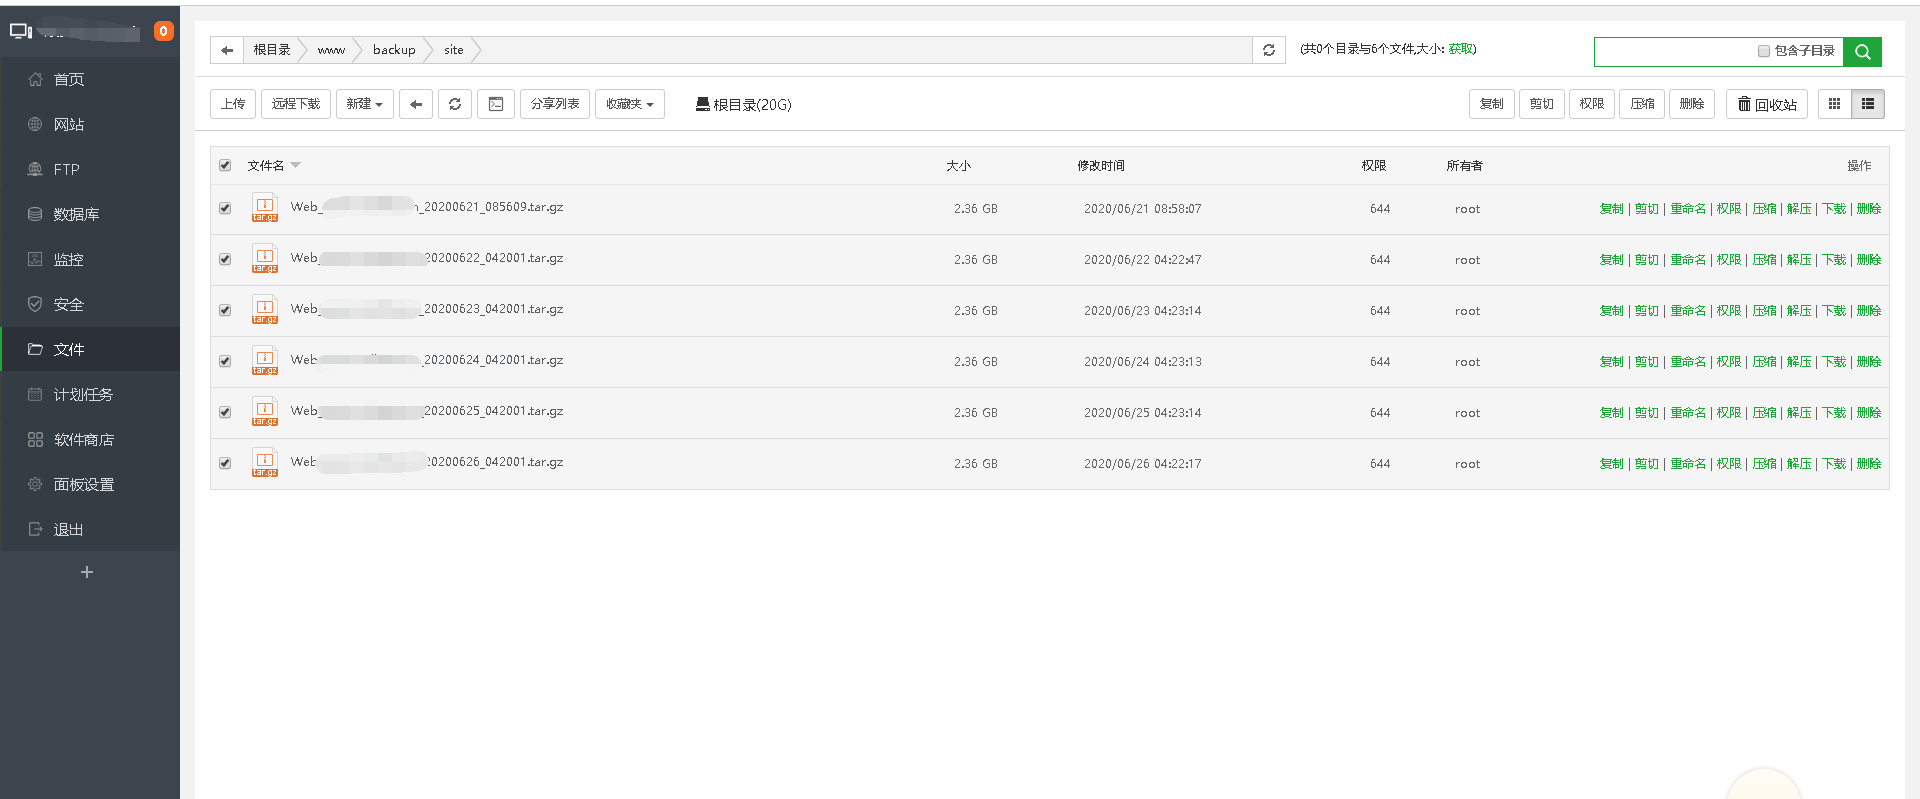
Task: Click 删除 for the 20200626 backup file
Action: 1869,464
